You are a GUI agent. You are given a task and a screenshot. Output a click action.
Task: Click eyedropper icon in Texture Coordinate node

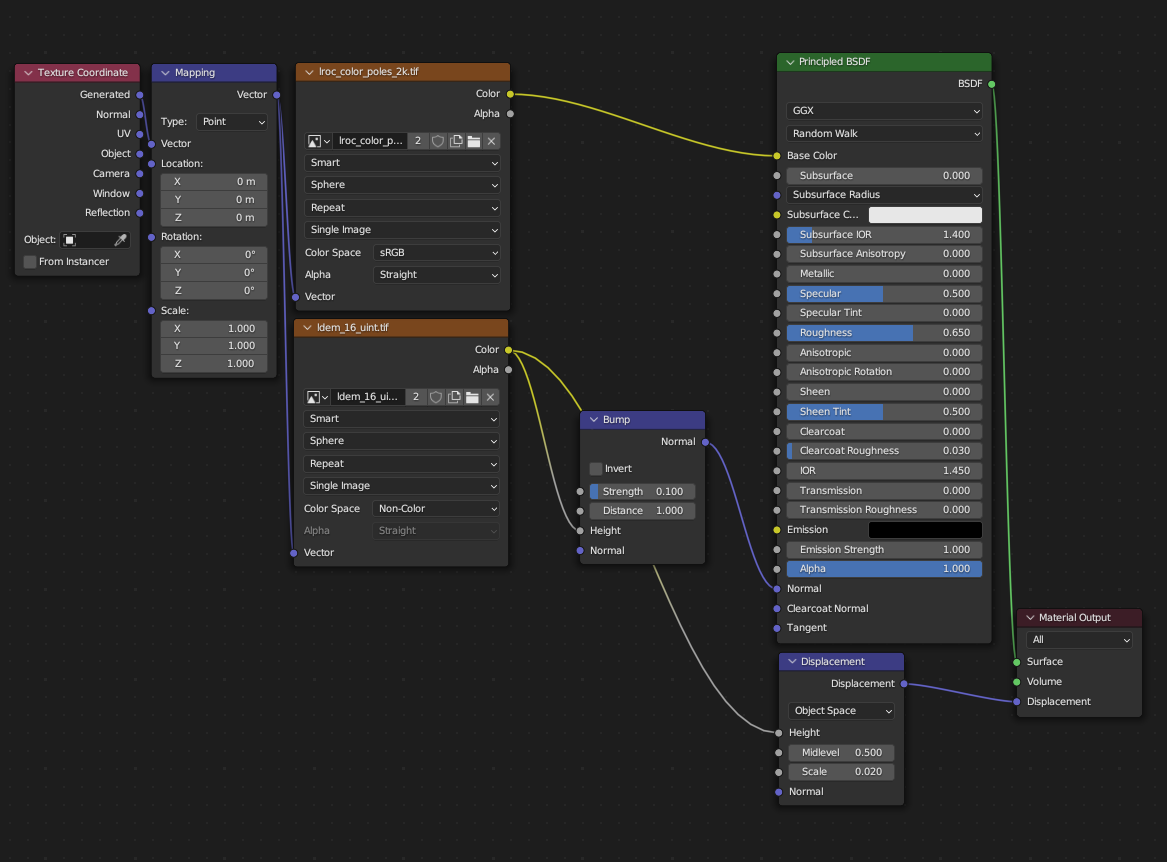click(120, 240)
